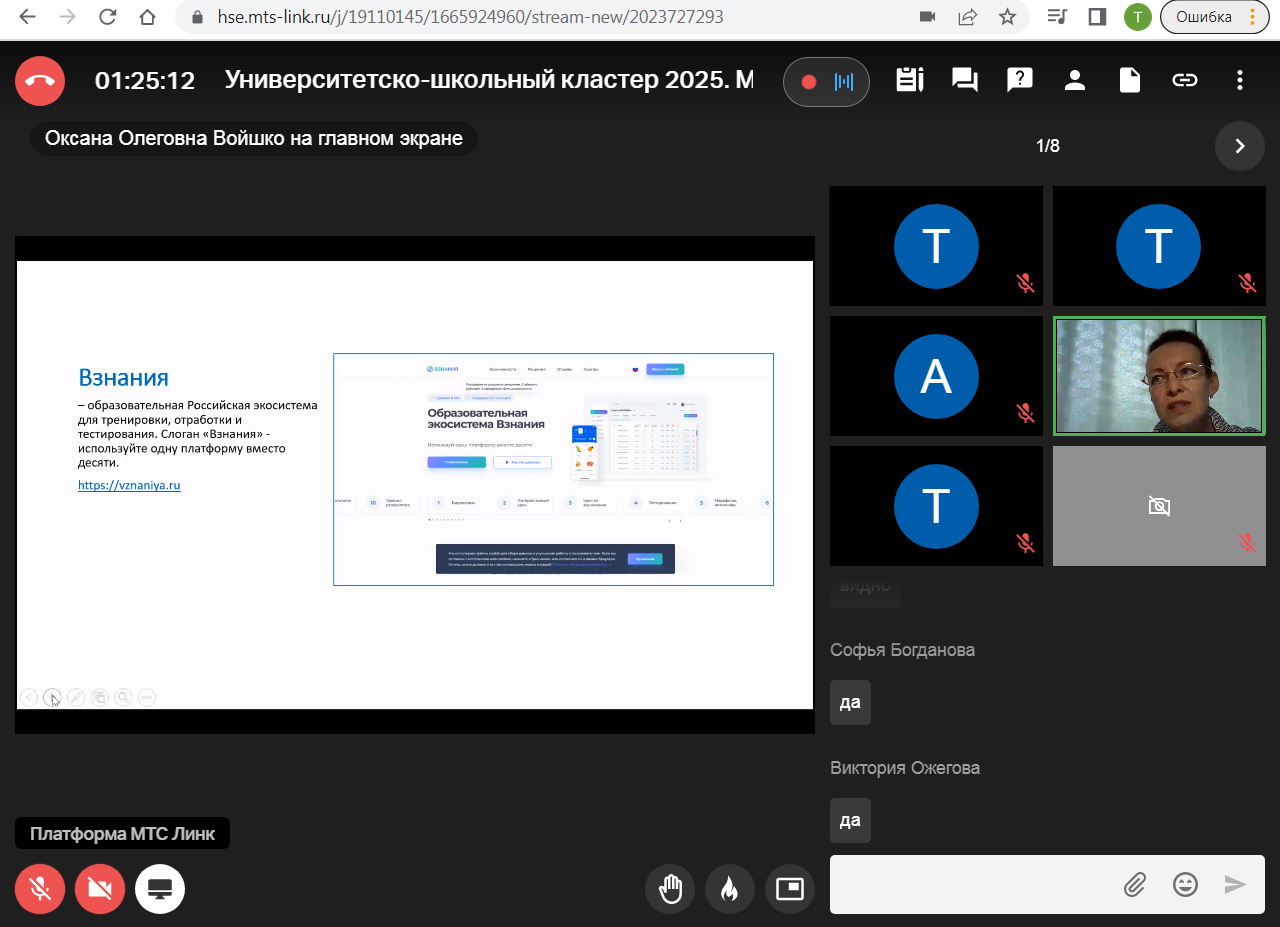Open the files document icon
The width and height of the screenshot is (1280, 927).
[x=1130, y=81]
